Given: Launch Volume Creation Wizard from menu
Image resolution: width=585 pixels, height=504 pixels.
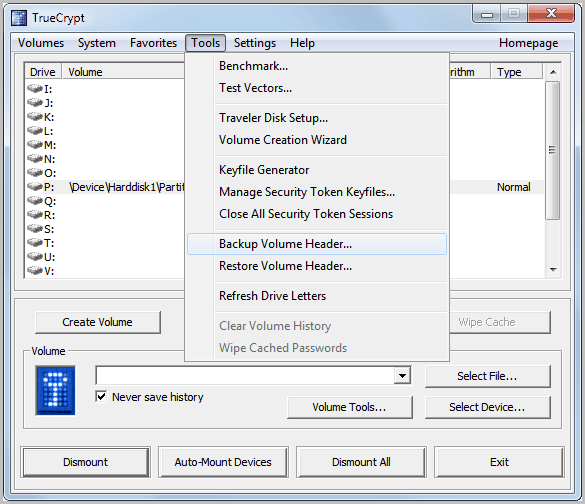Looking at the screenshot, I should 317,140.
